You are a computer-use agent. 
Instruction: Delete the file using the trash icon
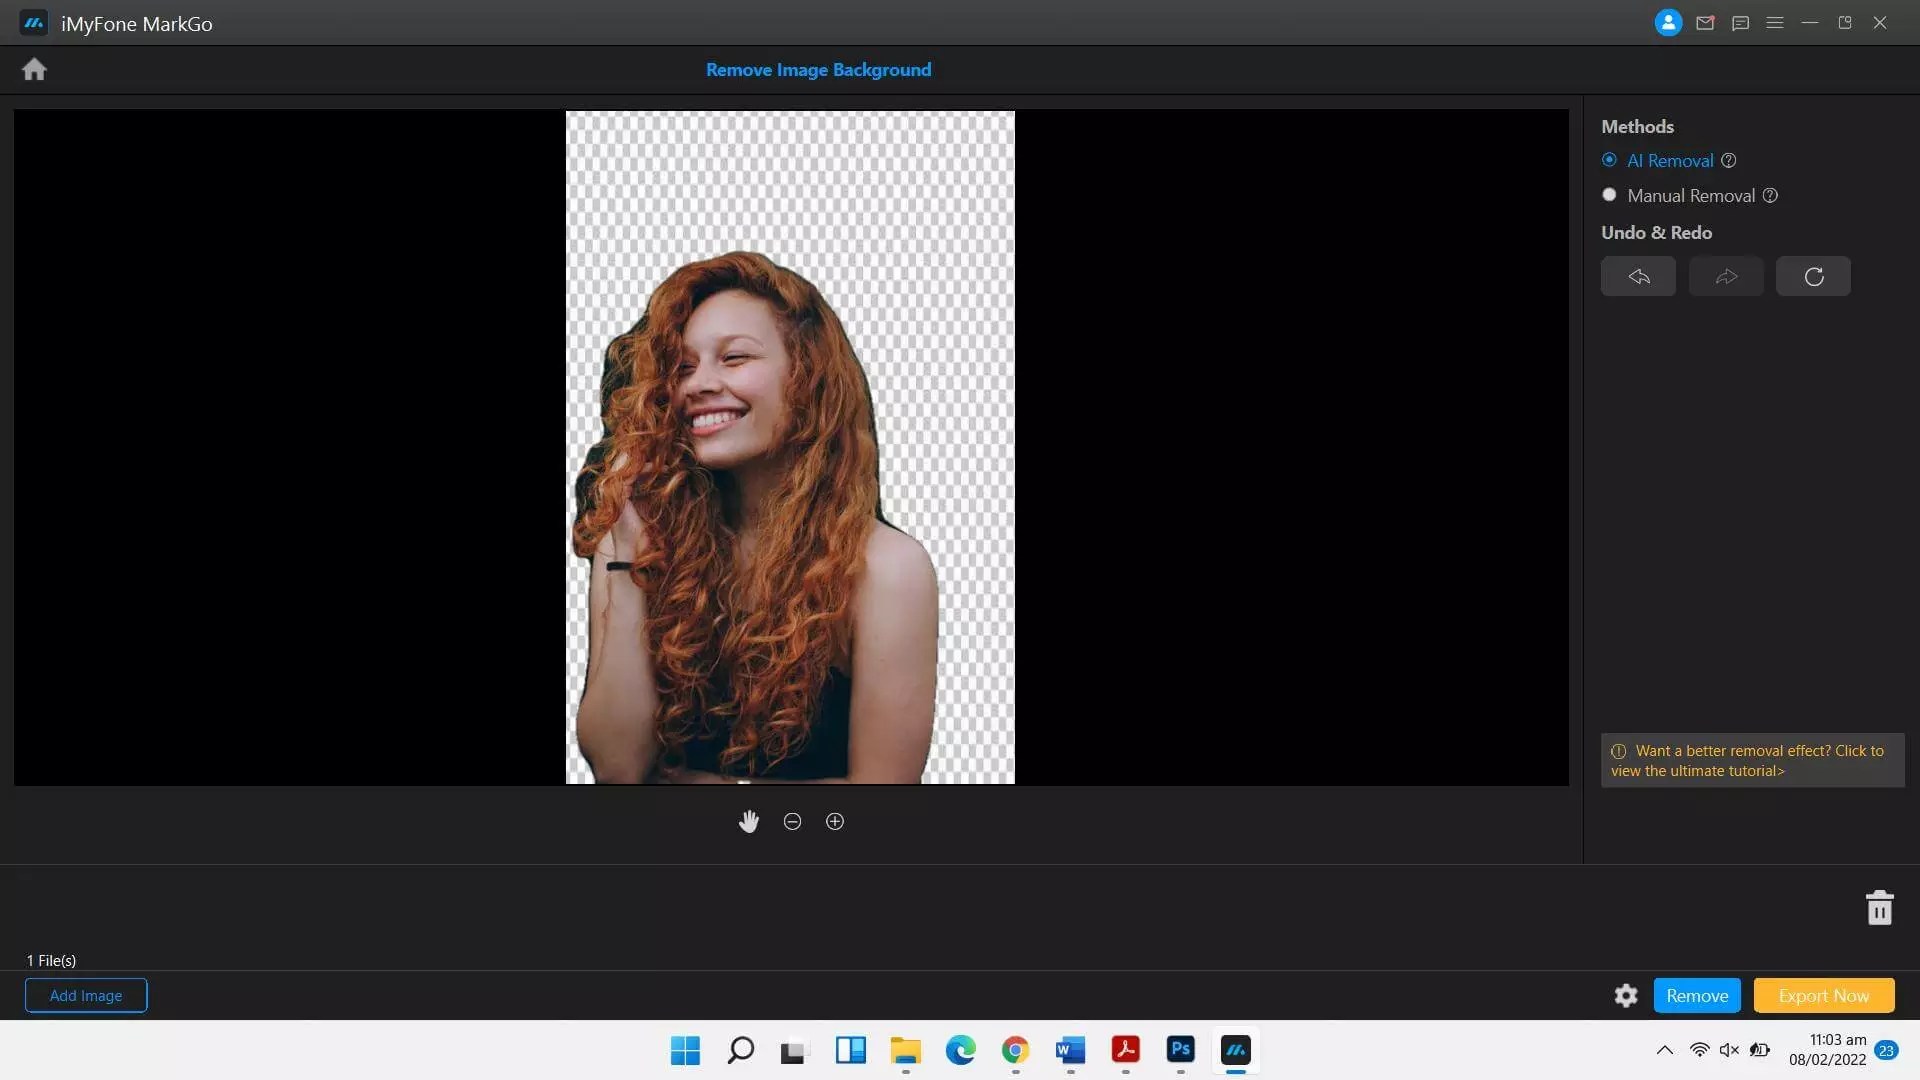(1879, 907)
